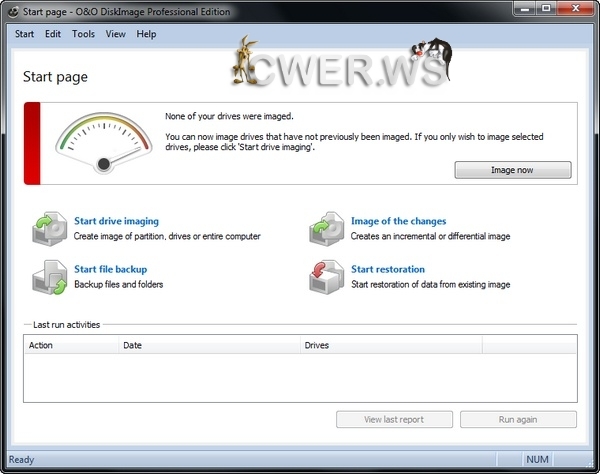
Task: Click the Image of the changes icon
Action: 326,228
